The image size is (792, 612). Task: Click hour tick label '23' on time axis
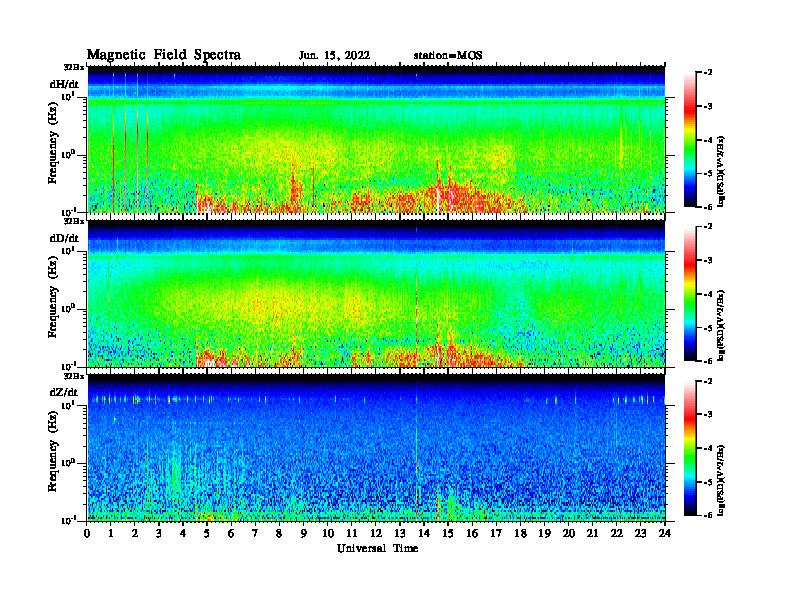tap(640, 533)
